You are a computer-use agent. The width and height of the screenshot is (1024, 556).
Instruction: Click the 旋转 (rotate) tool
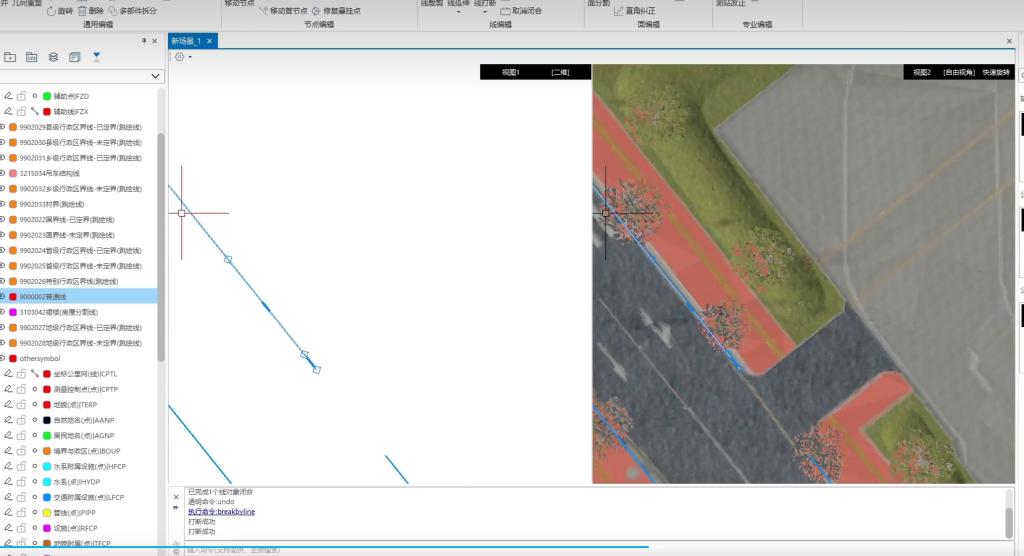click(59, 10)
